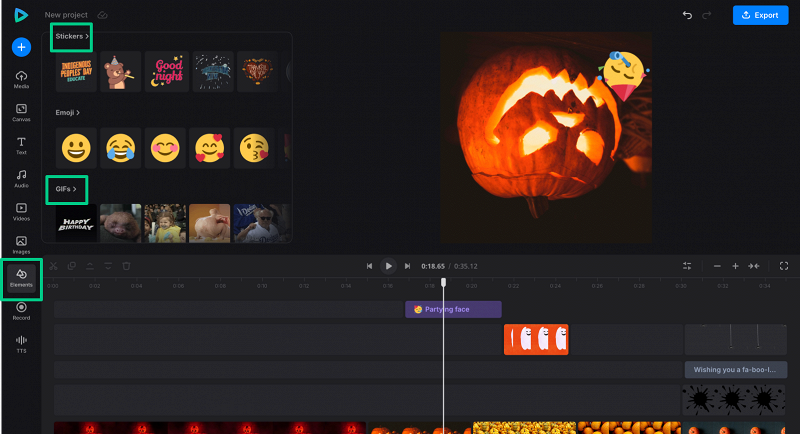Open the Media panel in the sidebar
800x434 pixels.
point(21,80)
